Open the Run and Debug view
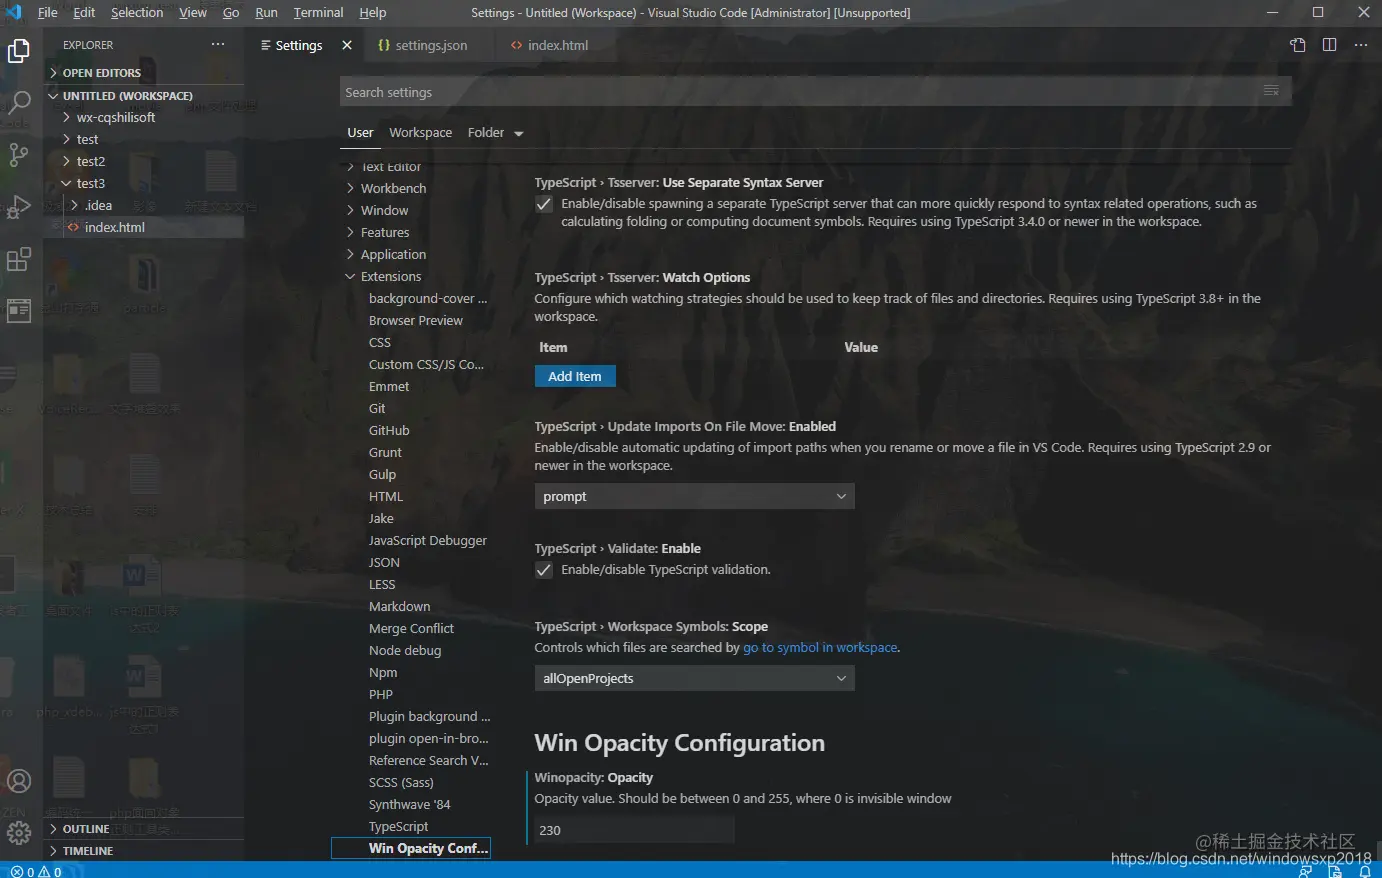Viewport: 1382px width, 878px height. click(19, 206)
